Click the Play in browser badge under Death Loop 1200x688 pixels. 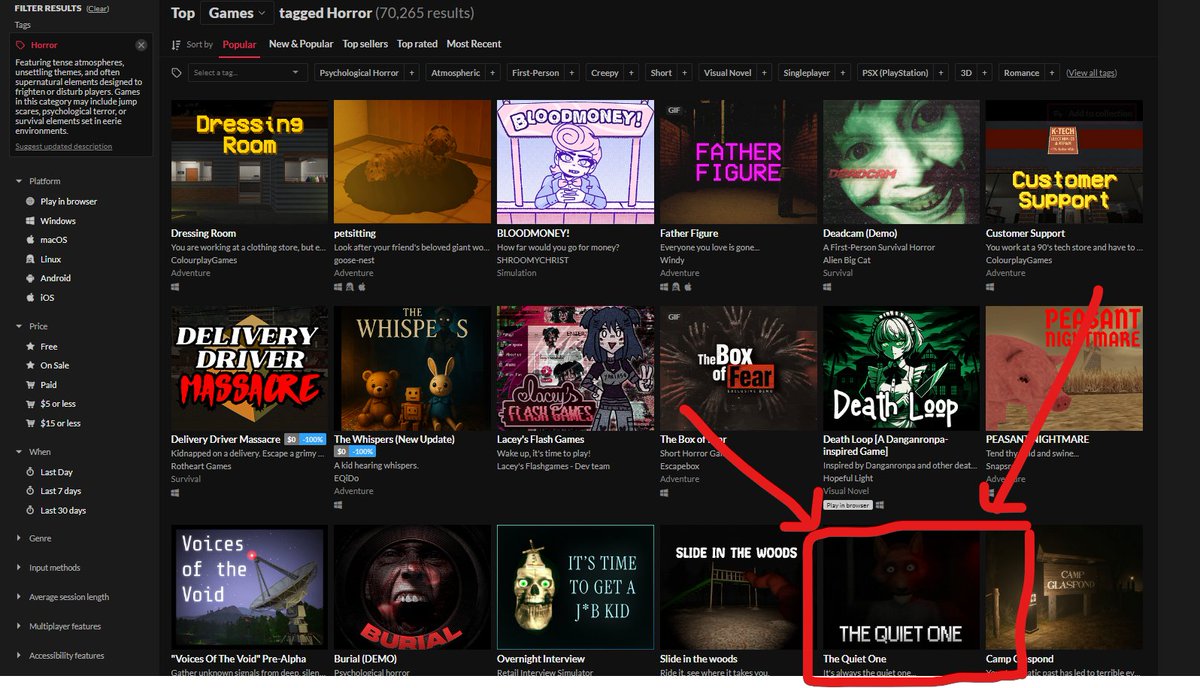point(847,505)
